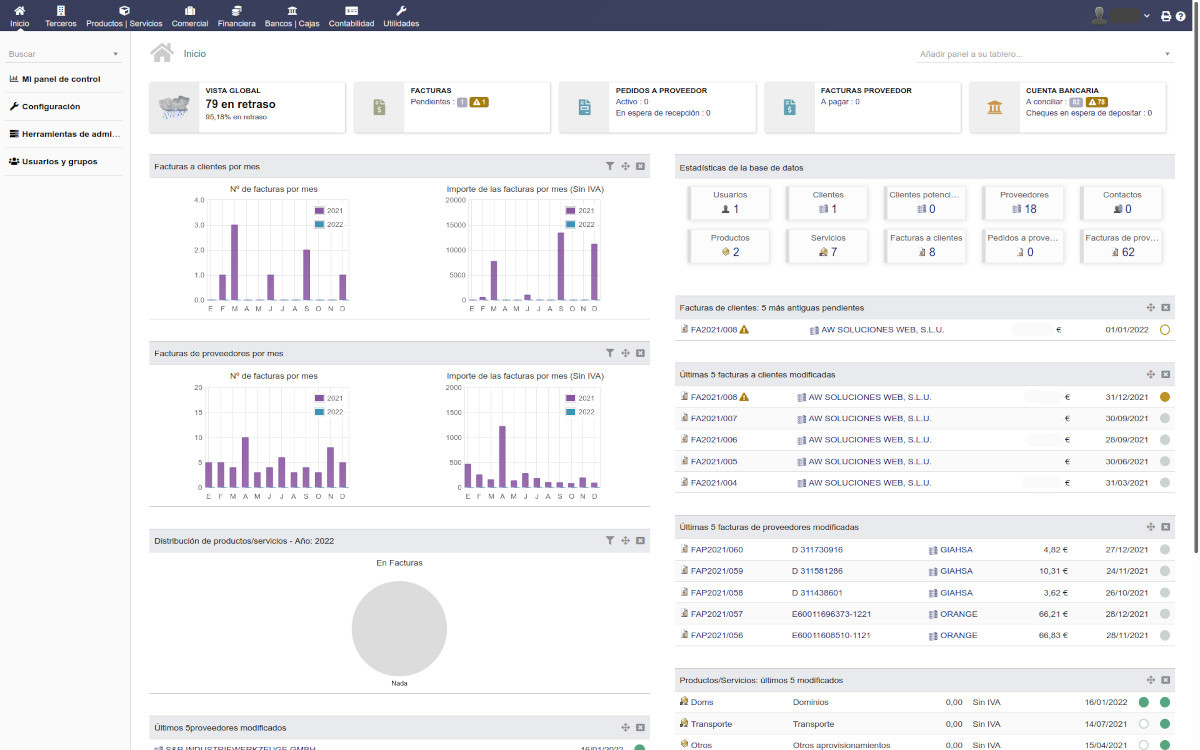Filter Distribución de productos/servicios panel
The width and height of the screenshot is (1200, 750).
click(x=610, y=540)
